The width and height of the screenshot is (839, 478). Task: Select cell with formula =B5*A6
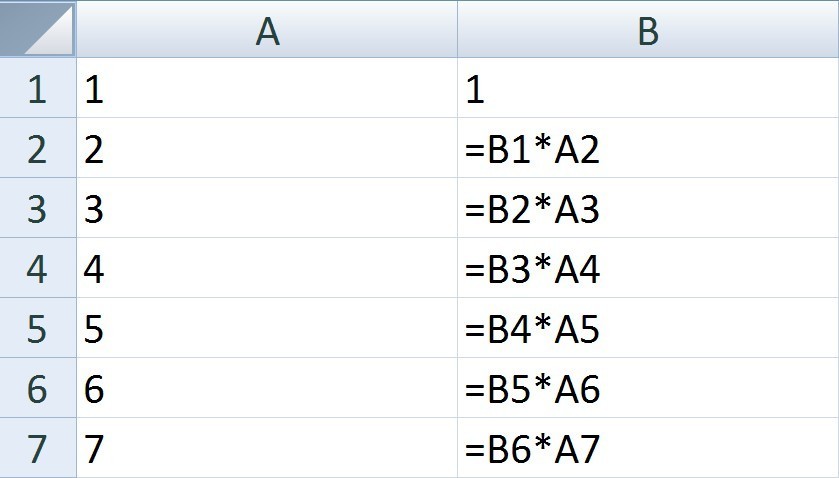648,388
